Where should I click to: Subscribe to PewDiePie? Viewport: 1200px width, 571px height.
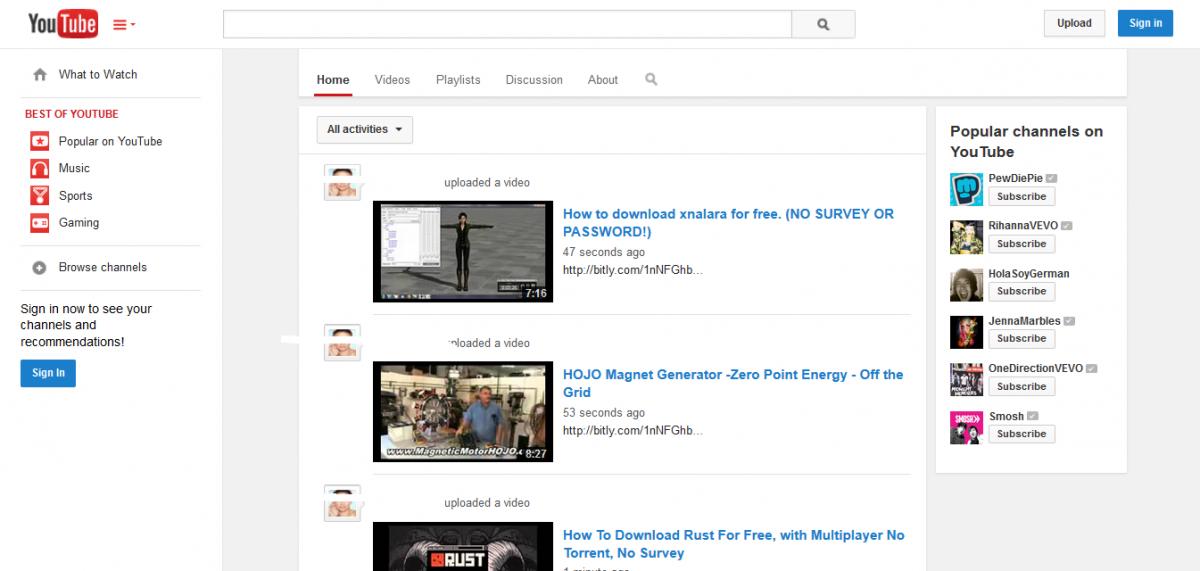1021,197
